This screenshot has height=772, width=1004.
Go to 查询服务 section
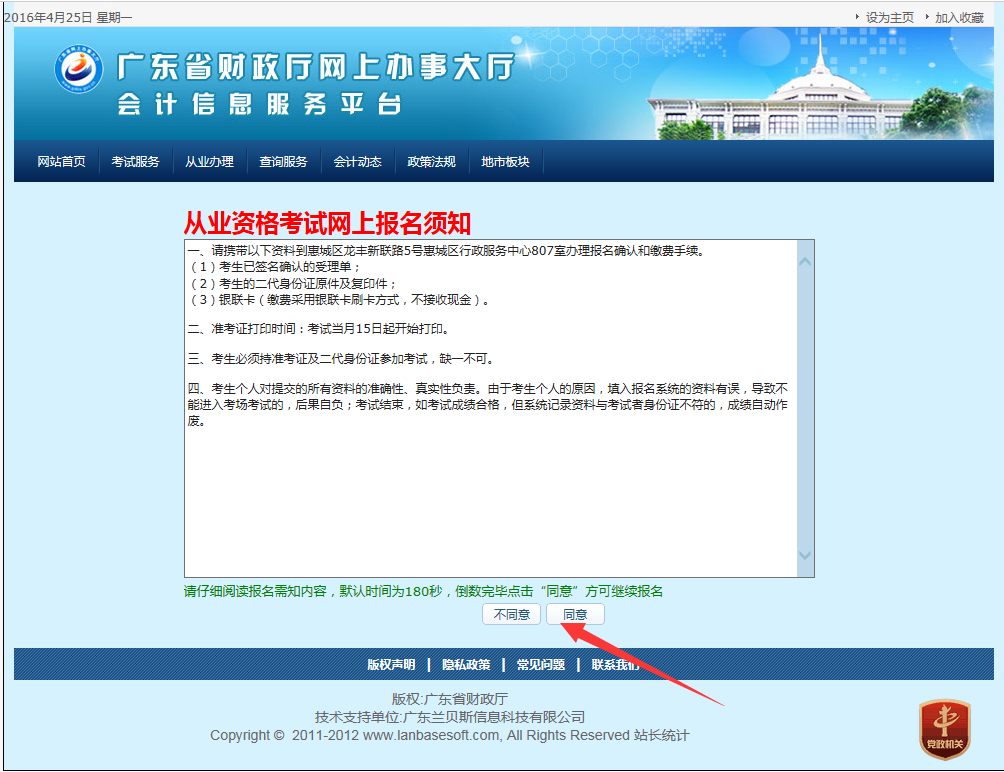283,162
